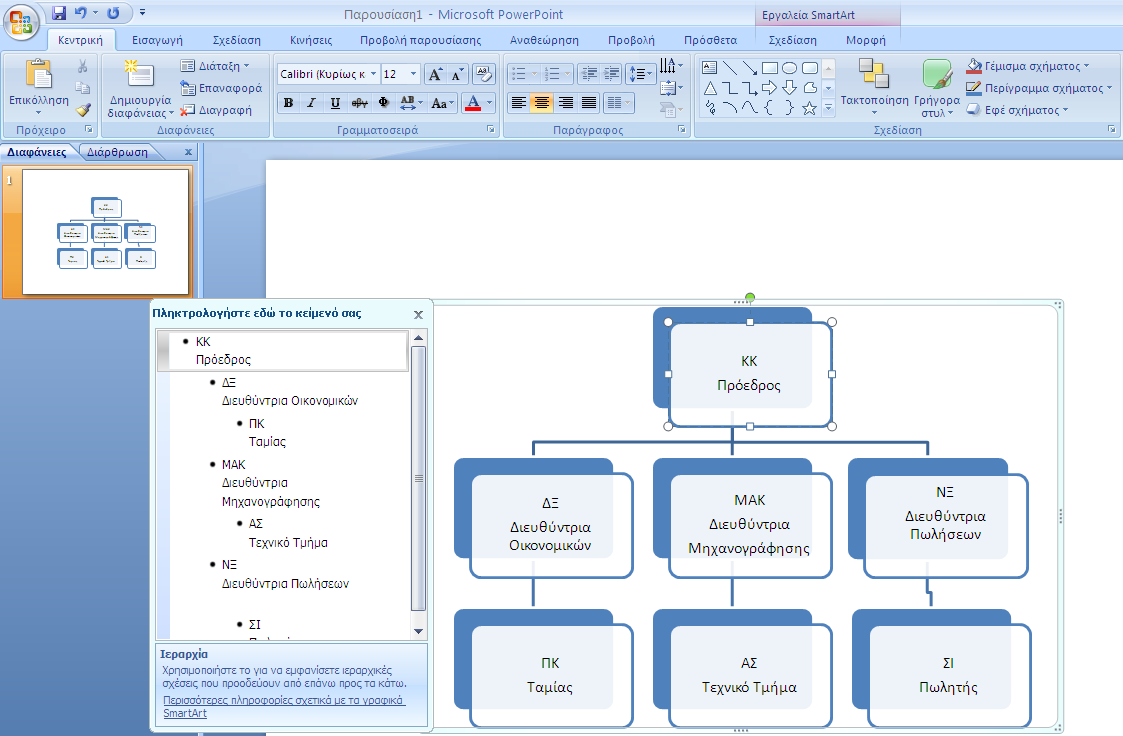Select the oval shape

(789, 68)
